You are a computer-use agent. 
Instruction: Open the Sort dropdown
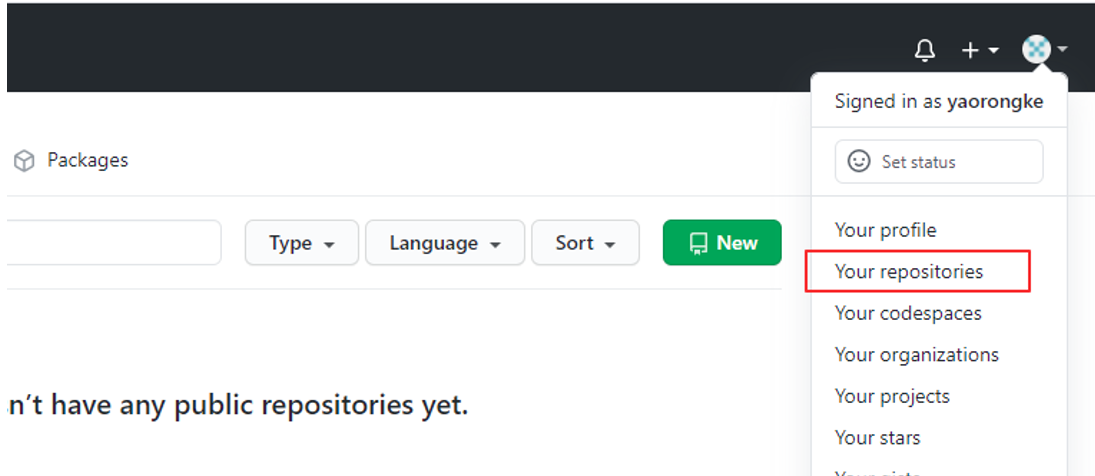click(585, 243)
